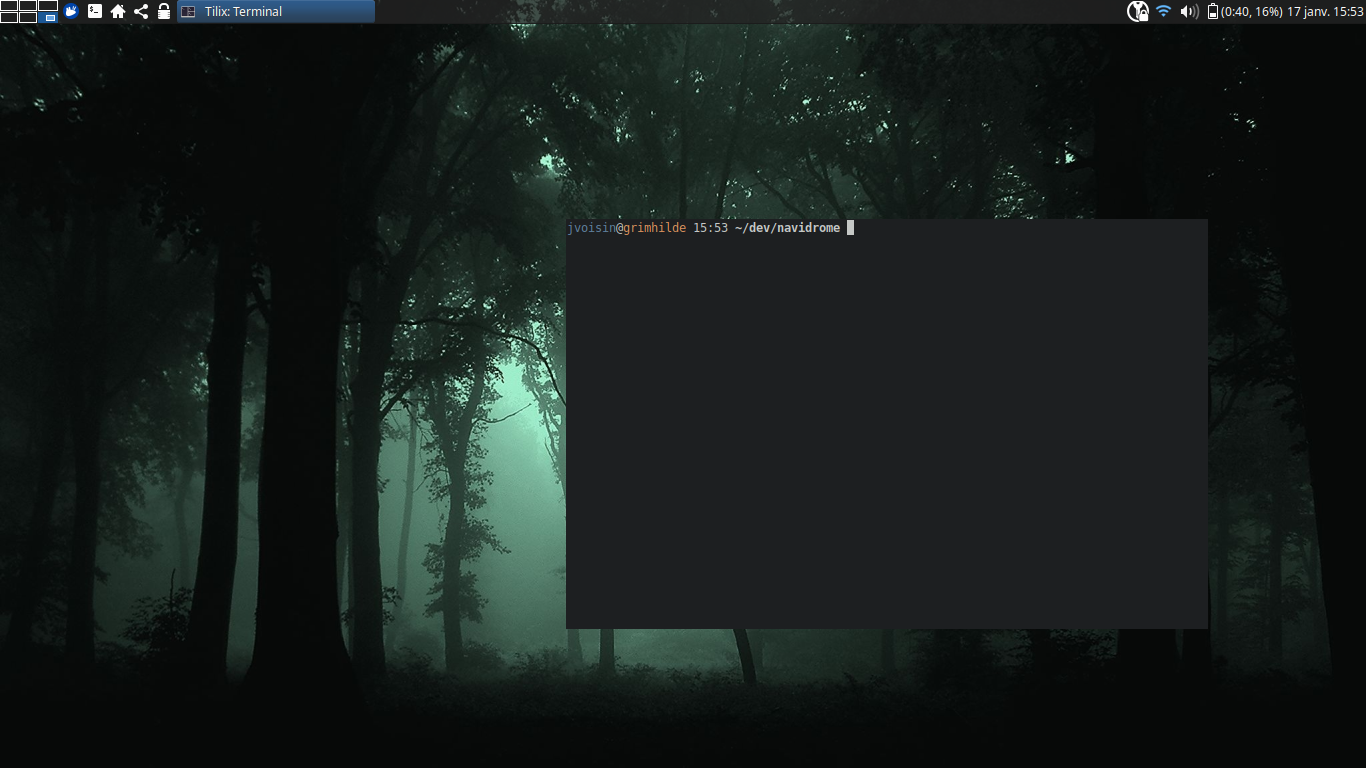Click the battery status icon
1366x768 pixels.
pos(1213,11)
